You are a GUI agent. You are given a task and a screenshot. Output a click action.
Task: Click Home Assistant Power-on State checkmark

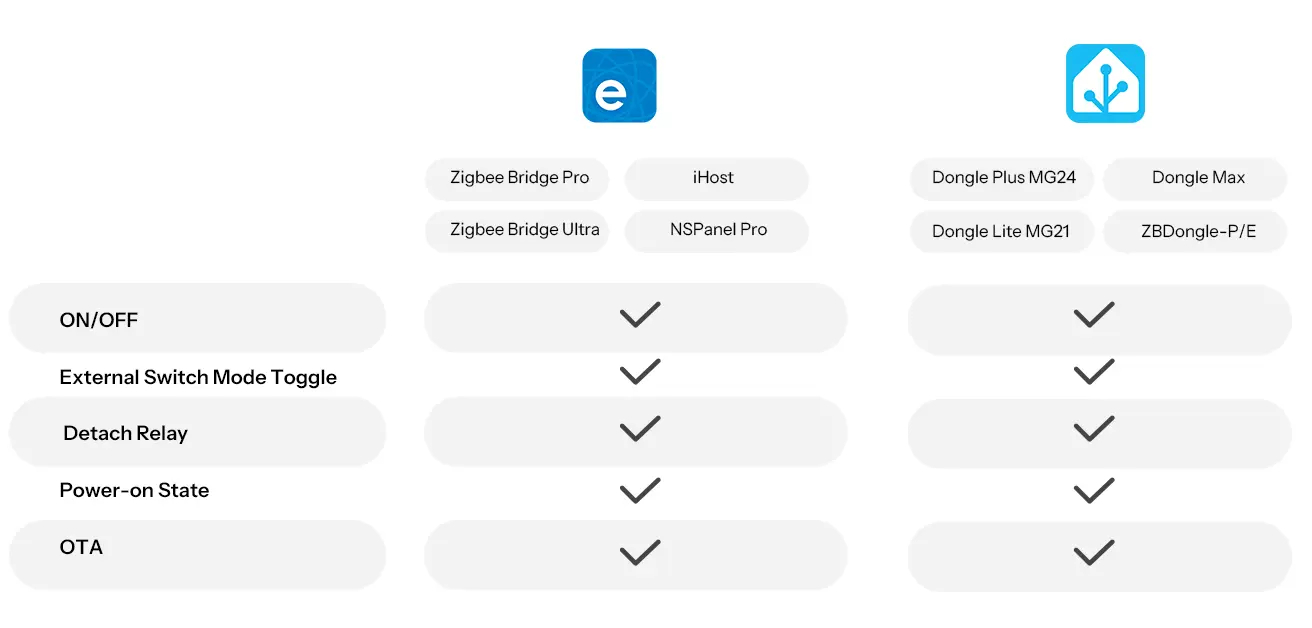click(1094, 491)
